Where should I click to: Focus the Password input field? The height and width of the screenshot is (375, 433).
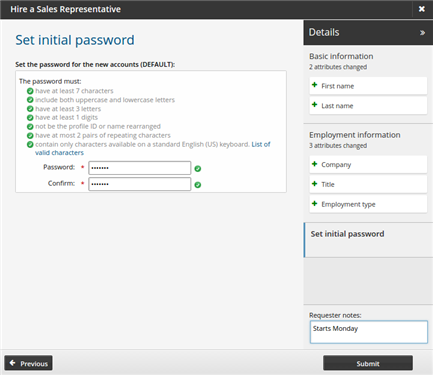point(140,168)
